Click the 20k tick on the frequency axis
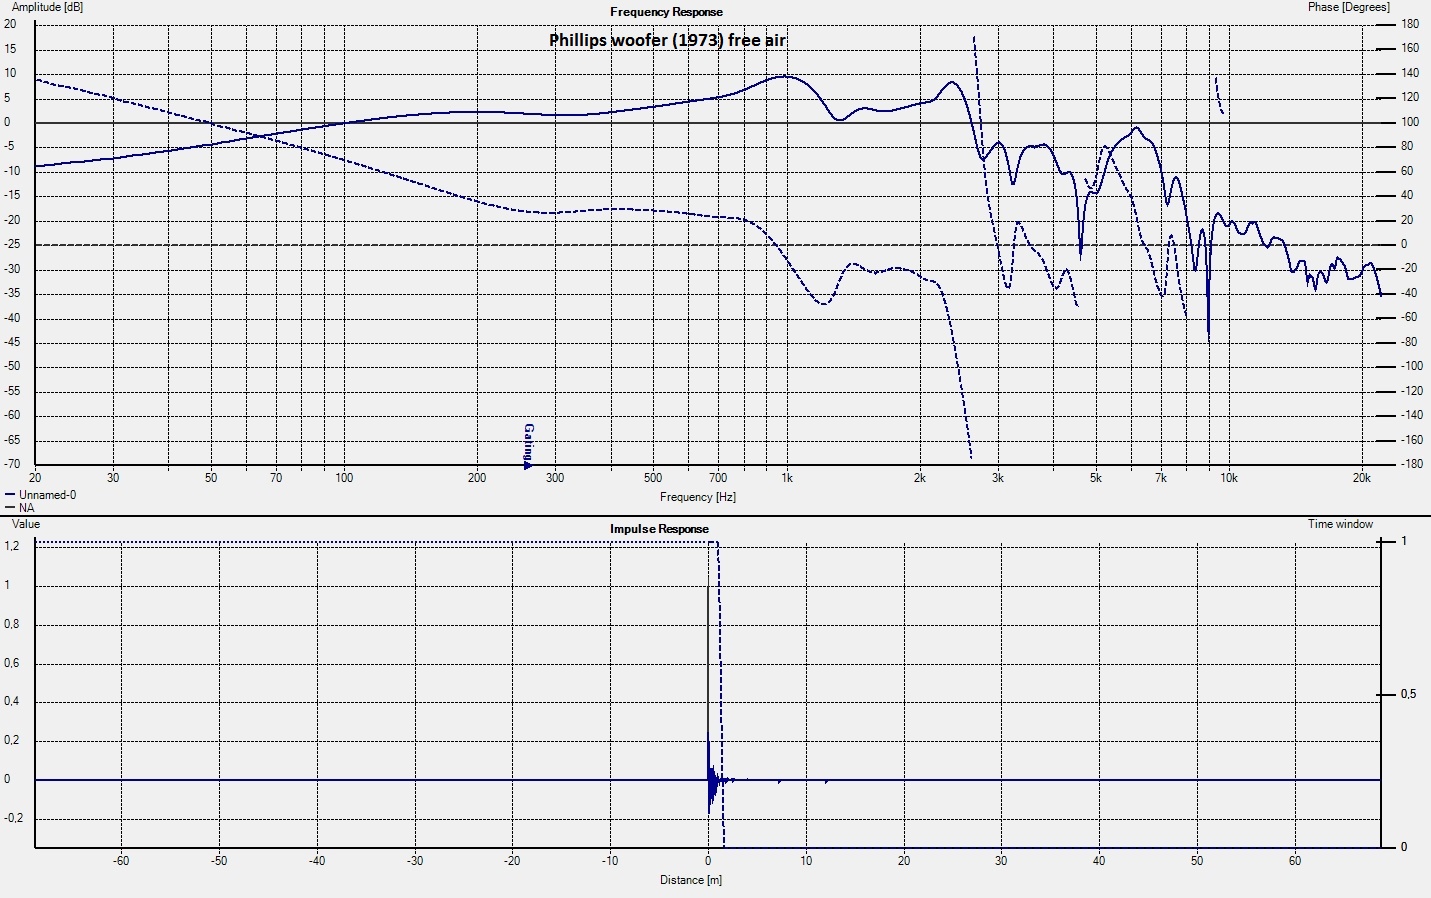Screen dimensions: 1431x898 coord(1361,478)
